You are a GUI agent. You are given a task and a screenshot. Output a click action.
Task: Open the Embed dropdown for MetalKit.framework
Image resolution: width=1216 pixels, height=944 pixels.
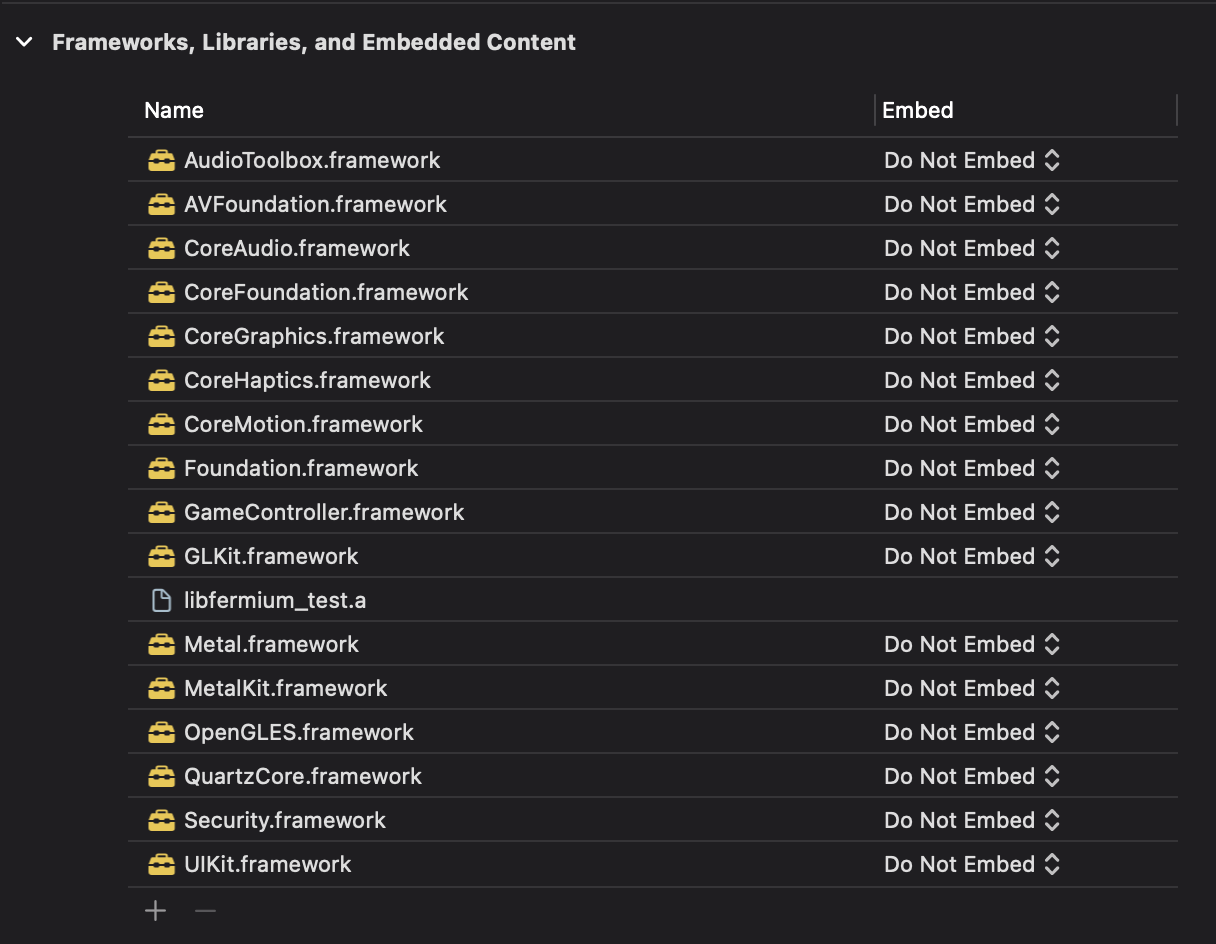(x=1051, y=688)
